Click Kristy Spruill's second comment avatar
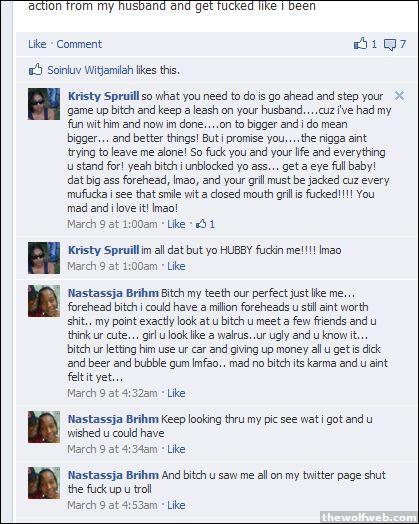This screenshot has width=419, height=524. tap(44, 258)
